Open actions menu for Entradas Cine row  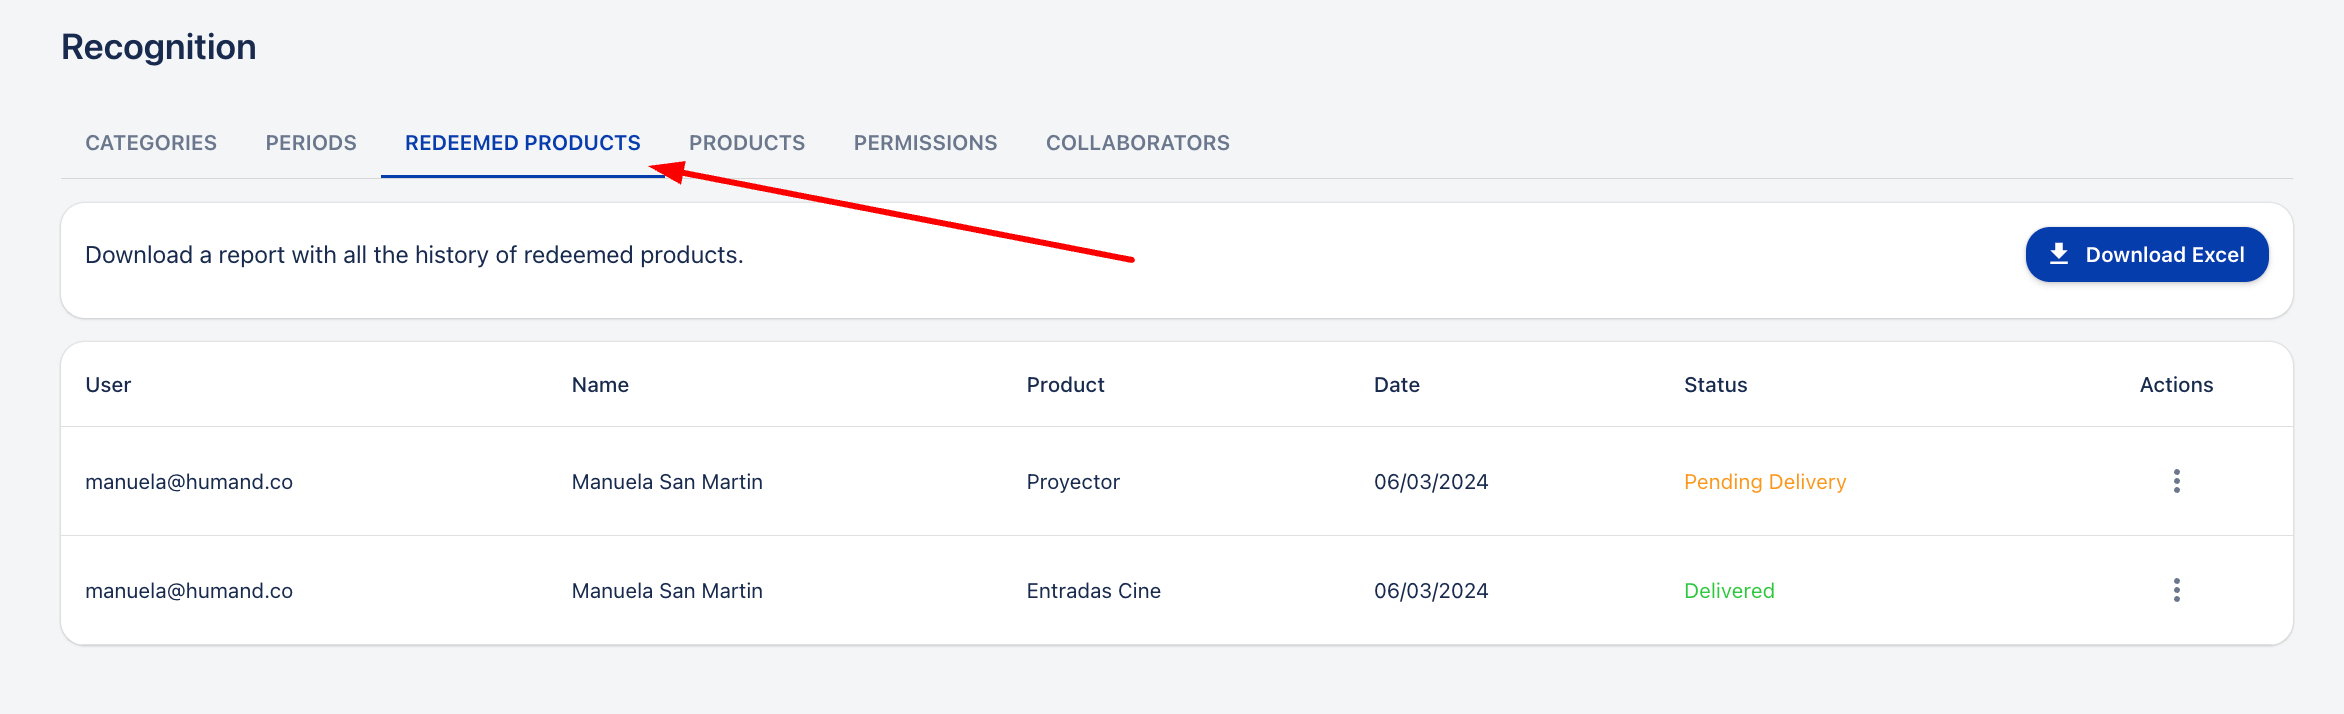tap(2176, 590)
